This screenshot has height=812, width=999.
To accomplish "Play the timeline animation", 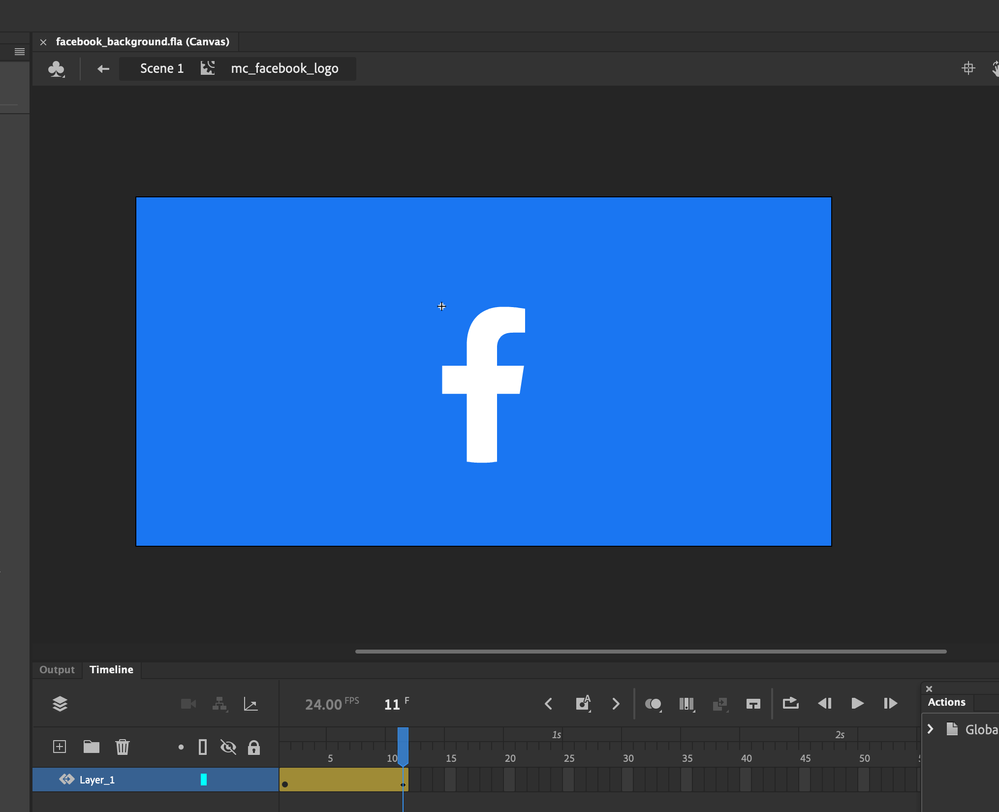I will click(x=857, y=704).
